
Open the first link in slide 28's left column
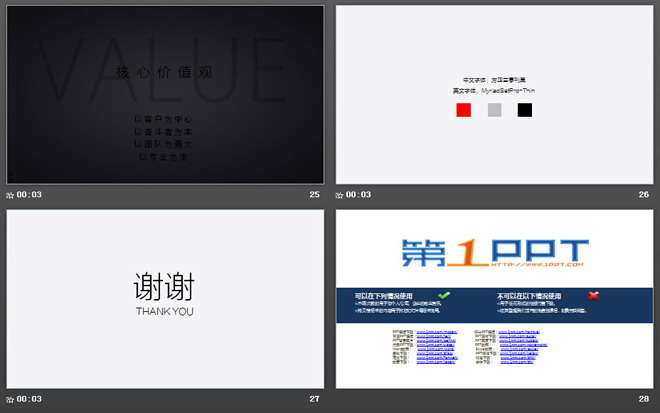[435, 330]
